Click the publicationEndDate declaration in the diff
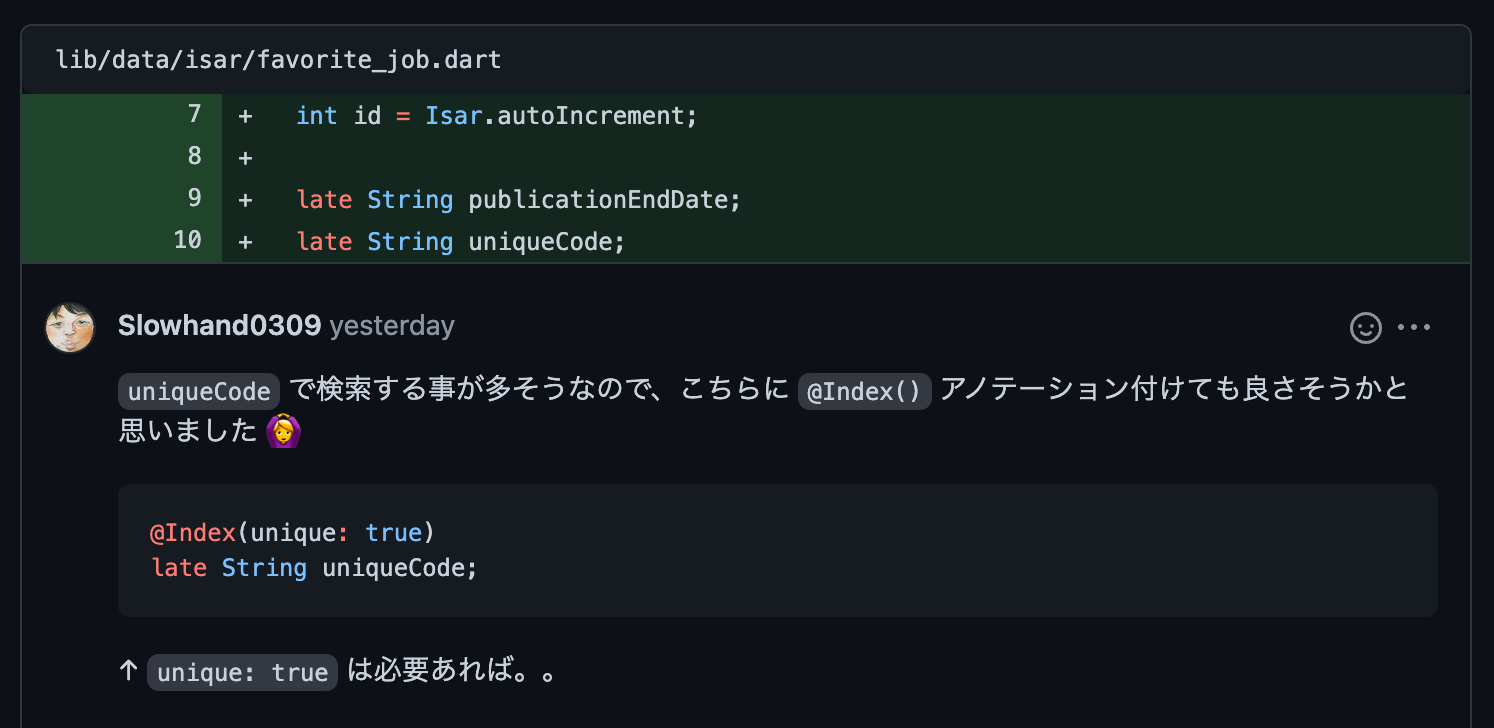The image size is (1494, 728). tap(518, 200)
